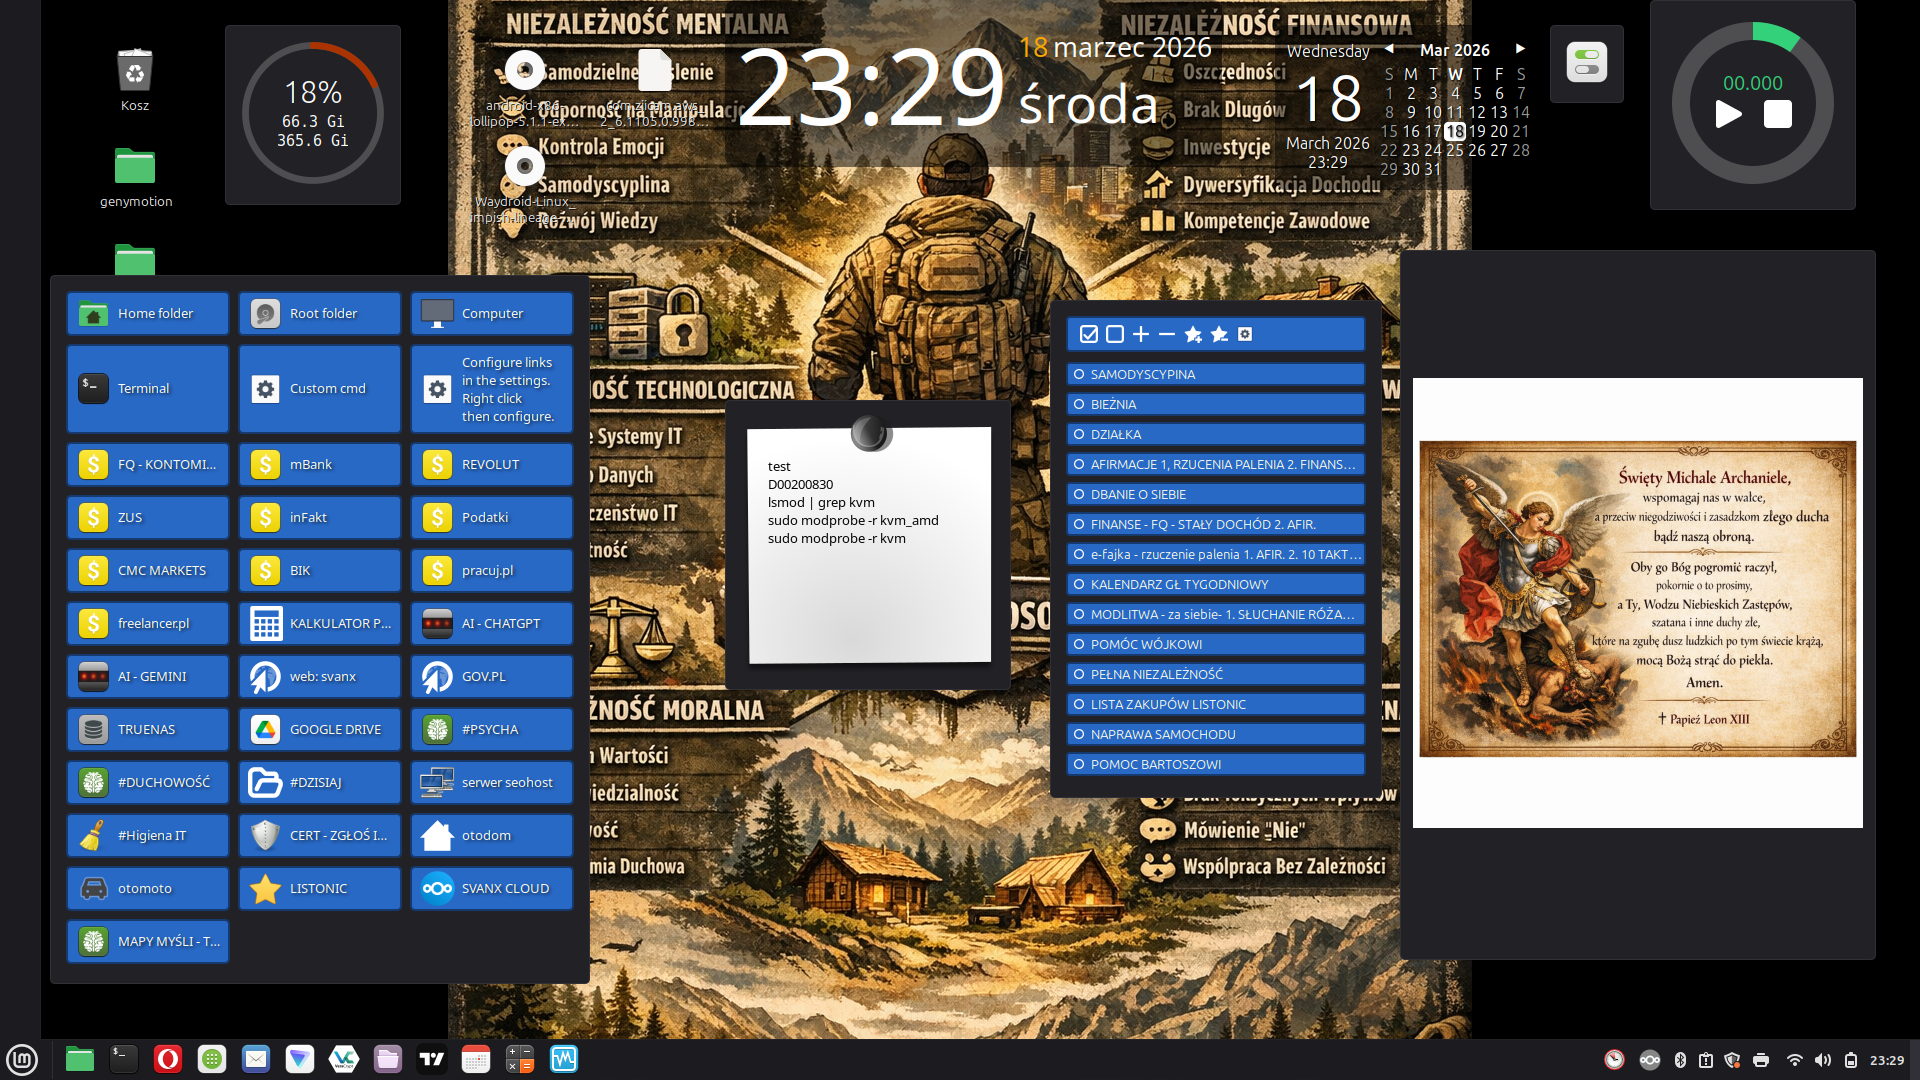Go to next month in calendar
This screenshot has width=1920, height=1080.
(x=1520, y=48)
